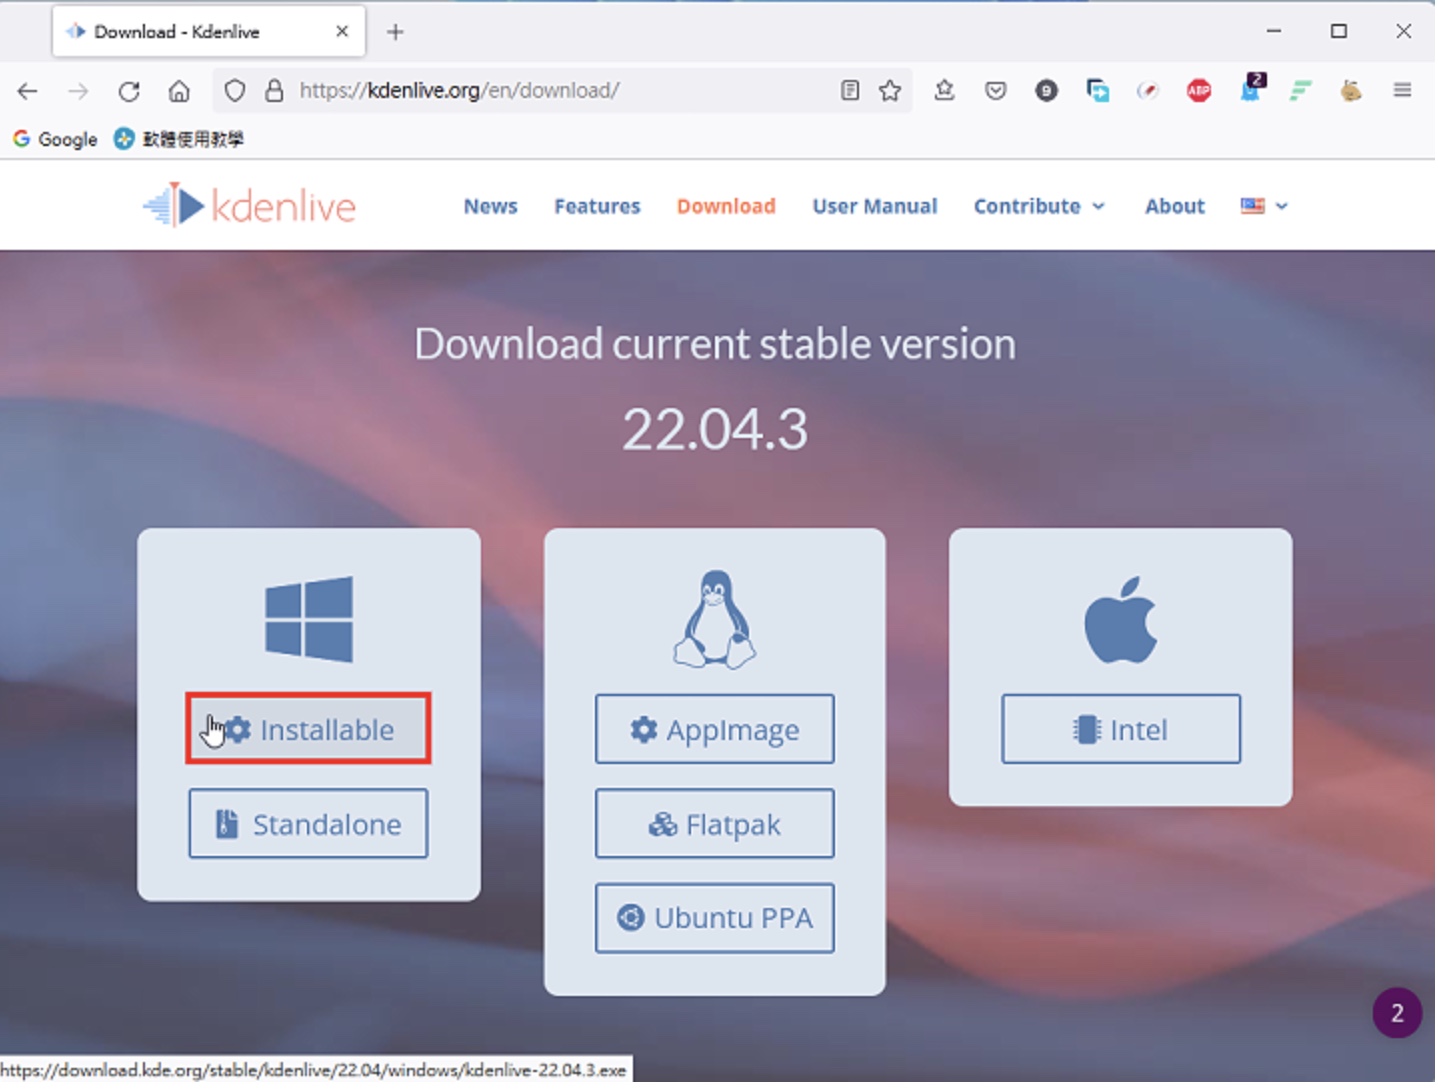Bookmark this page with the star icon
This screenshot has height=1090, width=1438.
point(890,91)
